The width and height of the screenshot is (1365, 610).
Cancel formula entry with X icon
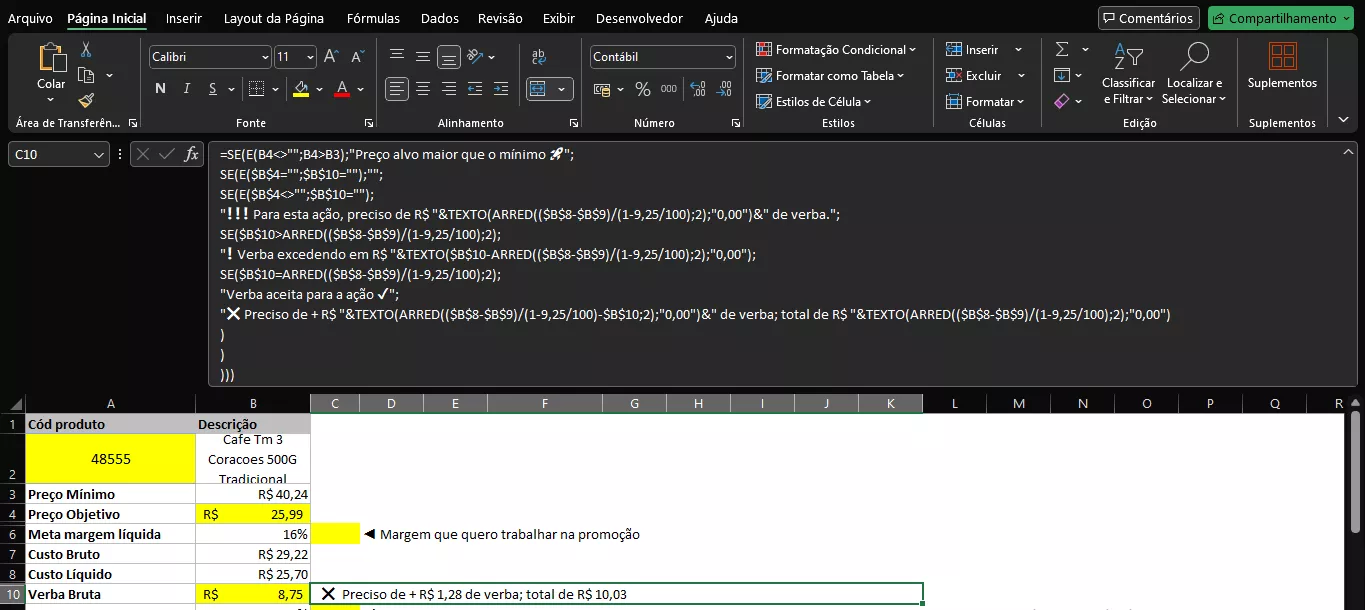143,154
